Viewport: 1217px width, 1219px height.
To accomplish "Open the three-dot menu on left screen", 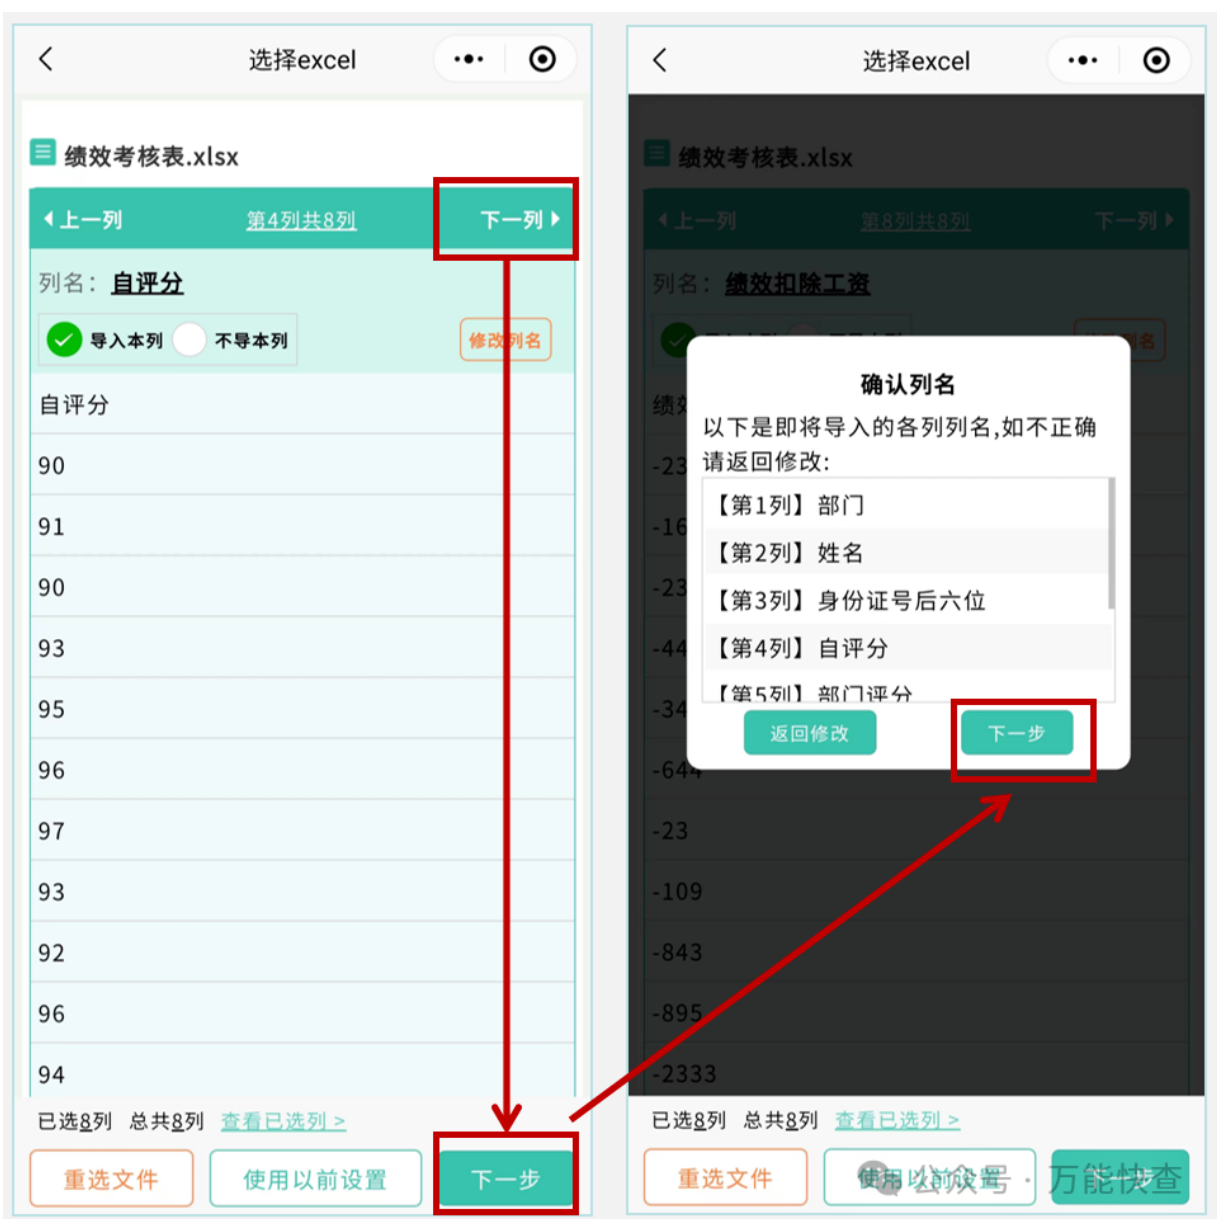I will [x=468, y=60].
